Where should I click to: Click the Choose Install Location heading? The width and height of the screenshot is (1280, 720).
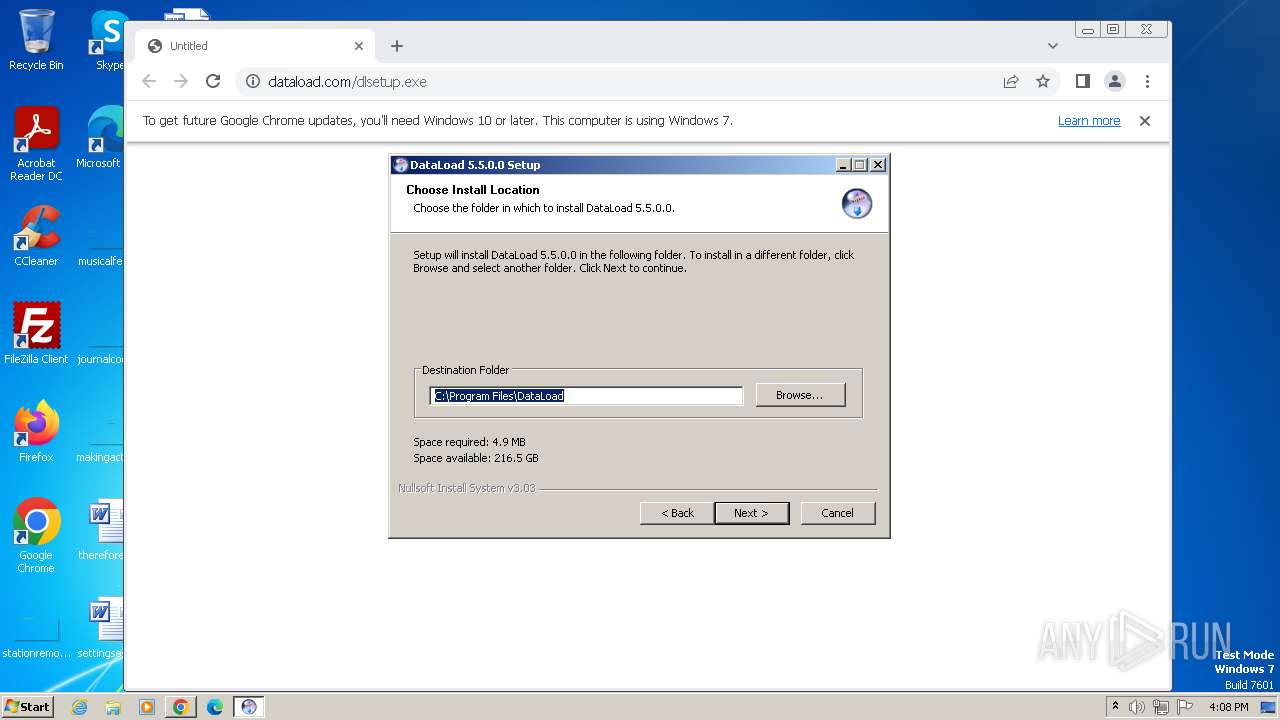point(473,190)
